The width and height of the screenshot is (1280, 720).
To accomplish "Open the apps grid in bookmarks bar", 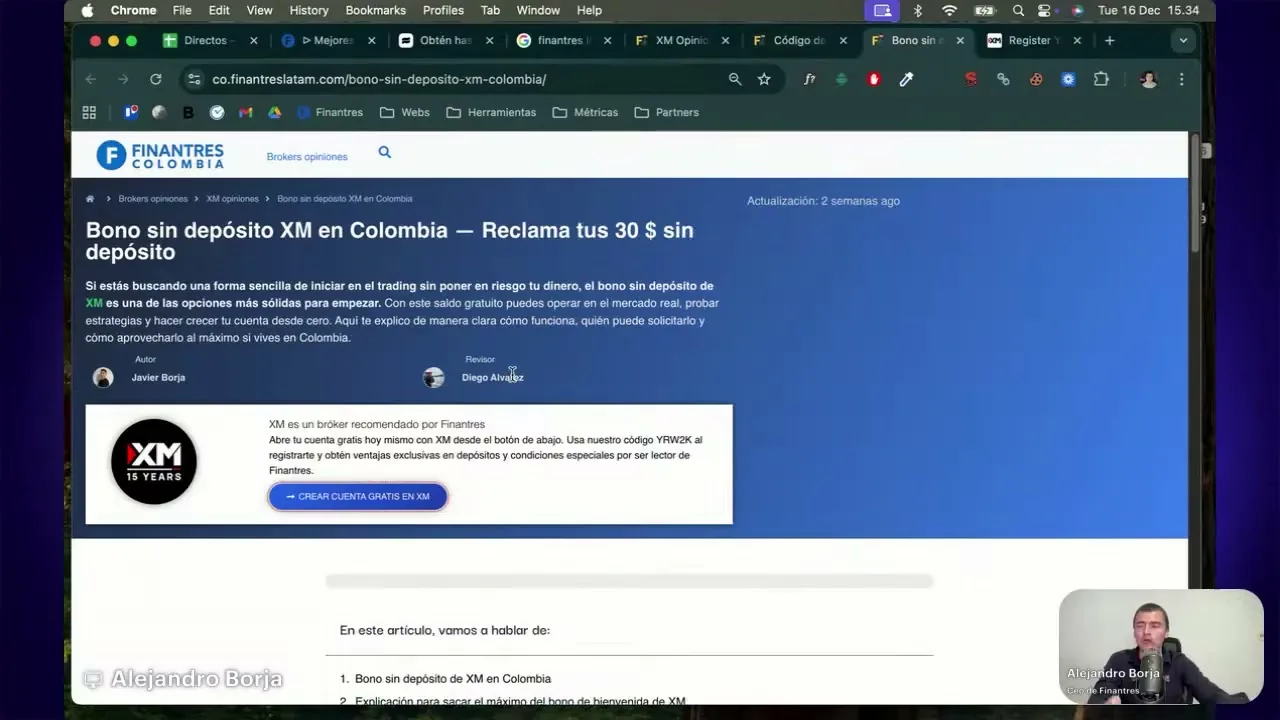I will coord(89,112).
